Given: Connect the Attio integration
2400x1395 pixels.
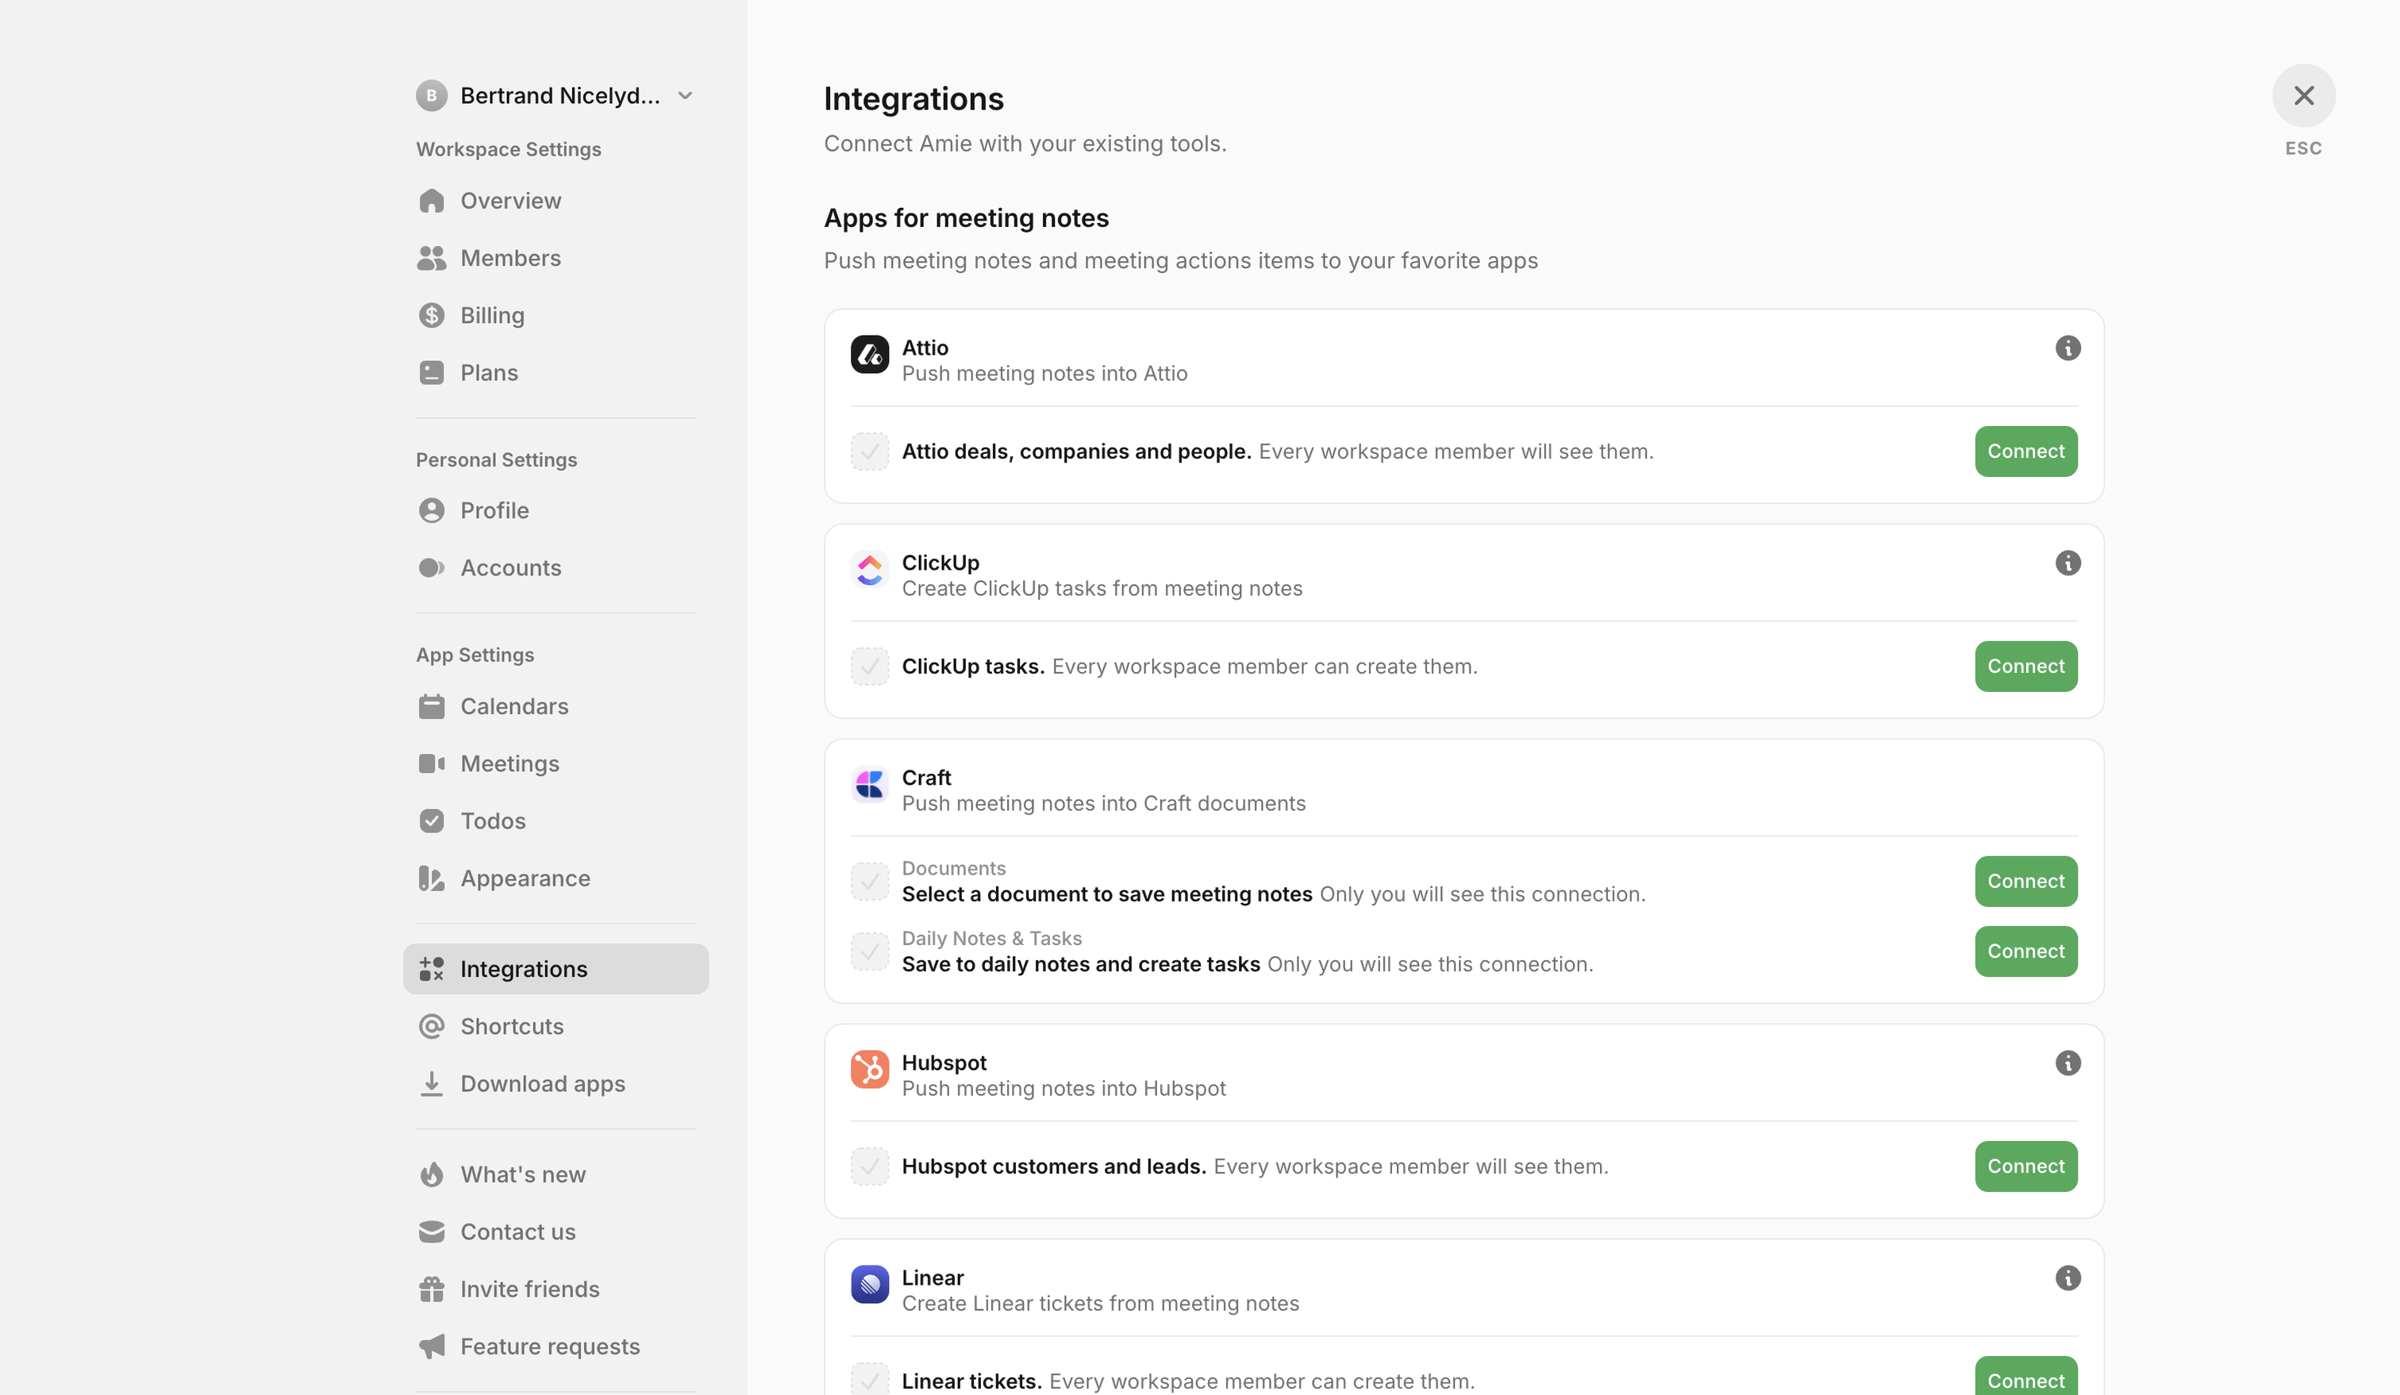Looking at the screenshot, I should point(2025,451).
